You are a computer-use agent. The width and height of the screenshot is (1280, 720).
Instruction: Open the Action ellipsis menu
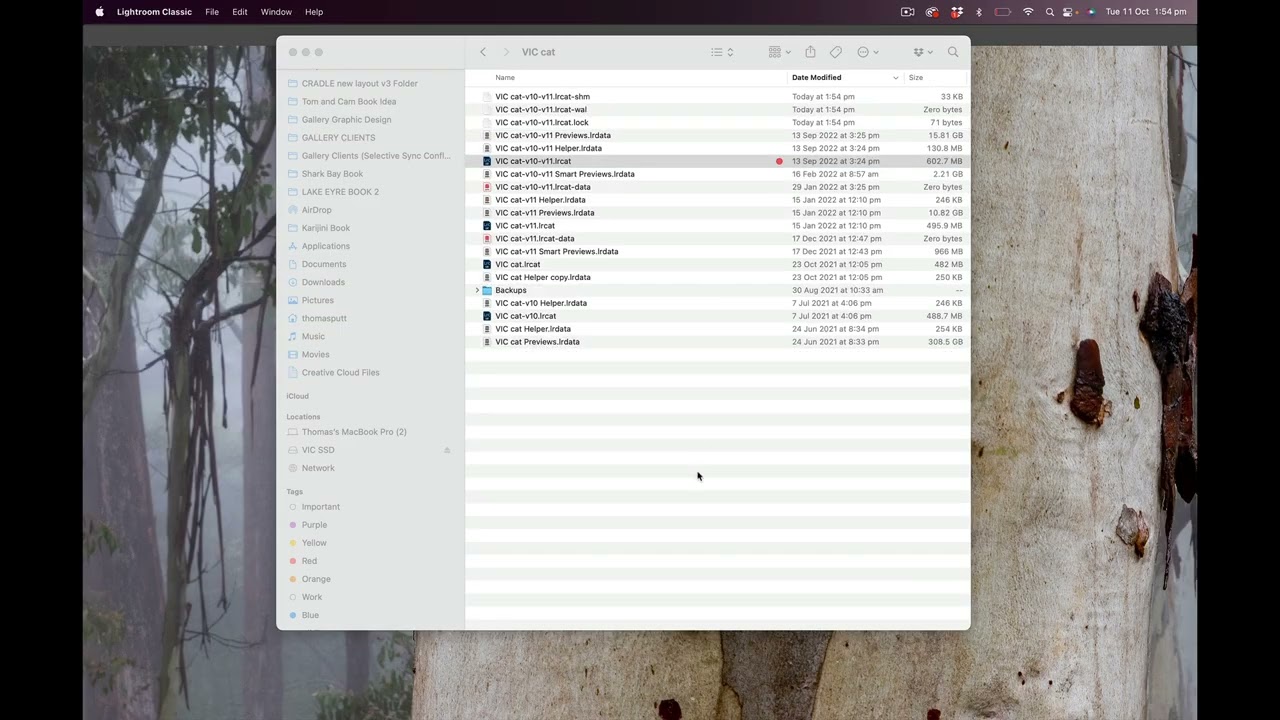(x=867, y=52)
